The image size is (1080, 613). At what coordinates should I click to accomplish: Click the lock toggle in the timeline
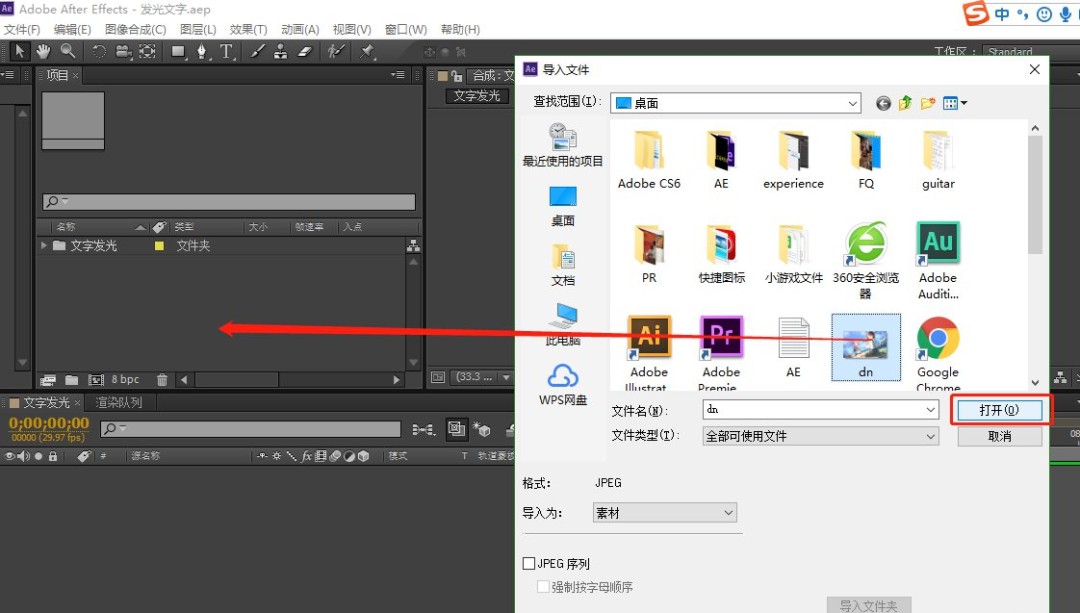[53, 456]
